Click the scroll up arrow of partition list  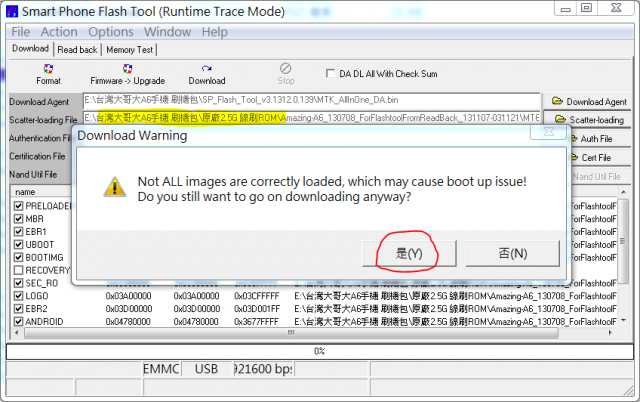pos(623,192)
